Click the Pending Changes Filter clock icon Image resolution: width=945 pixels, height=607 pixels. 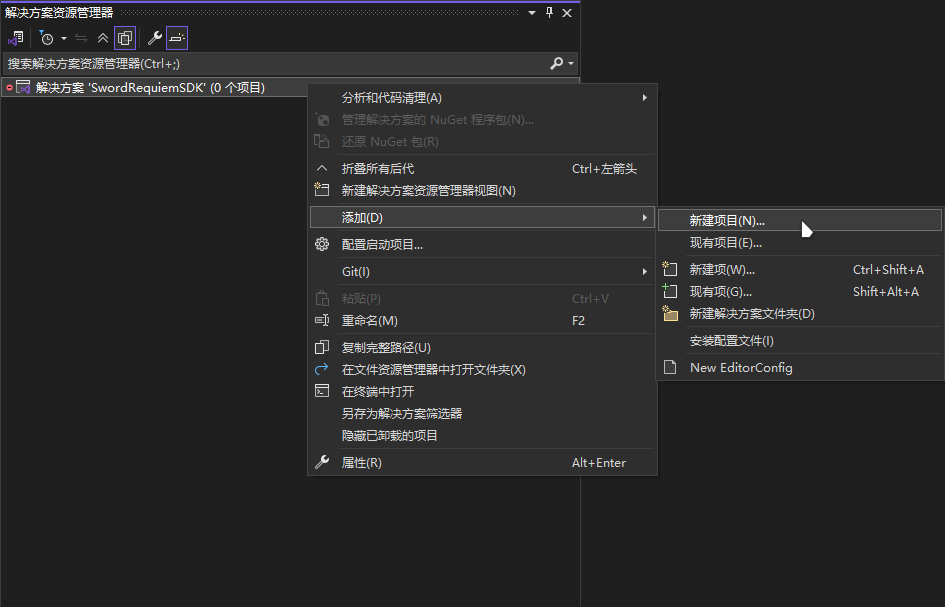[46, 37]
